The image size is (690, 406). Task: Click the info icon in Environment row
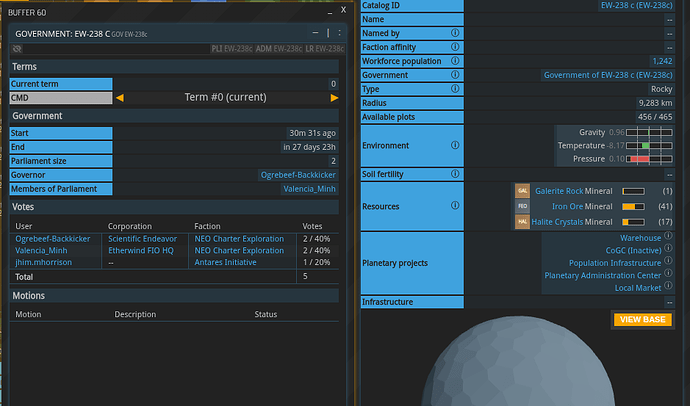455,145
